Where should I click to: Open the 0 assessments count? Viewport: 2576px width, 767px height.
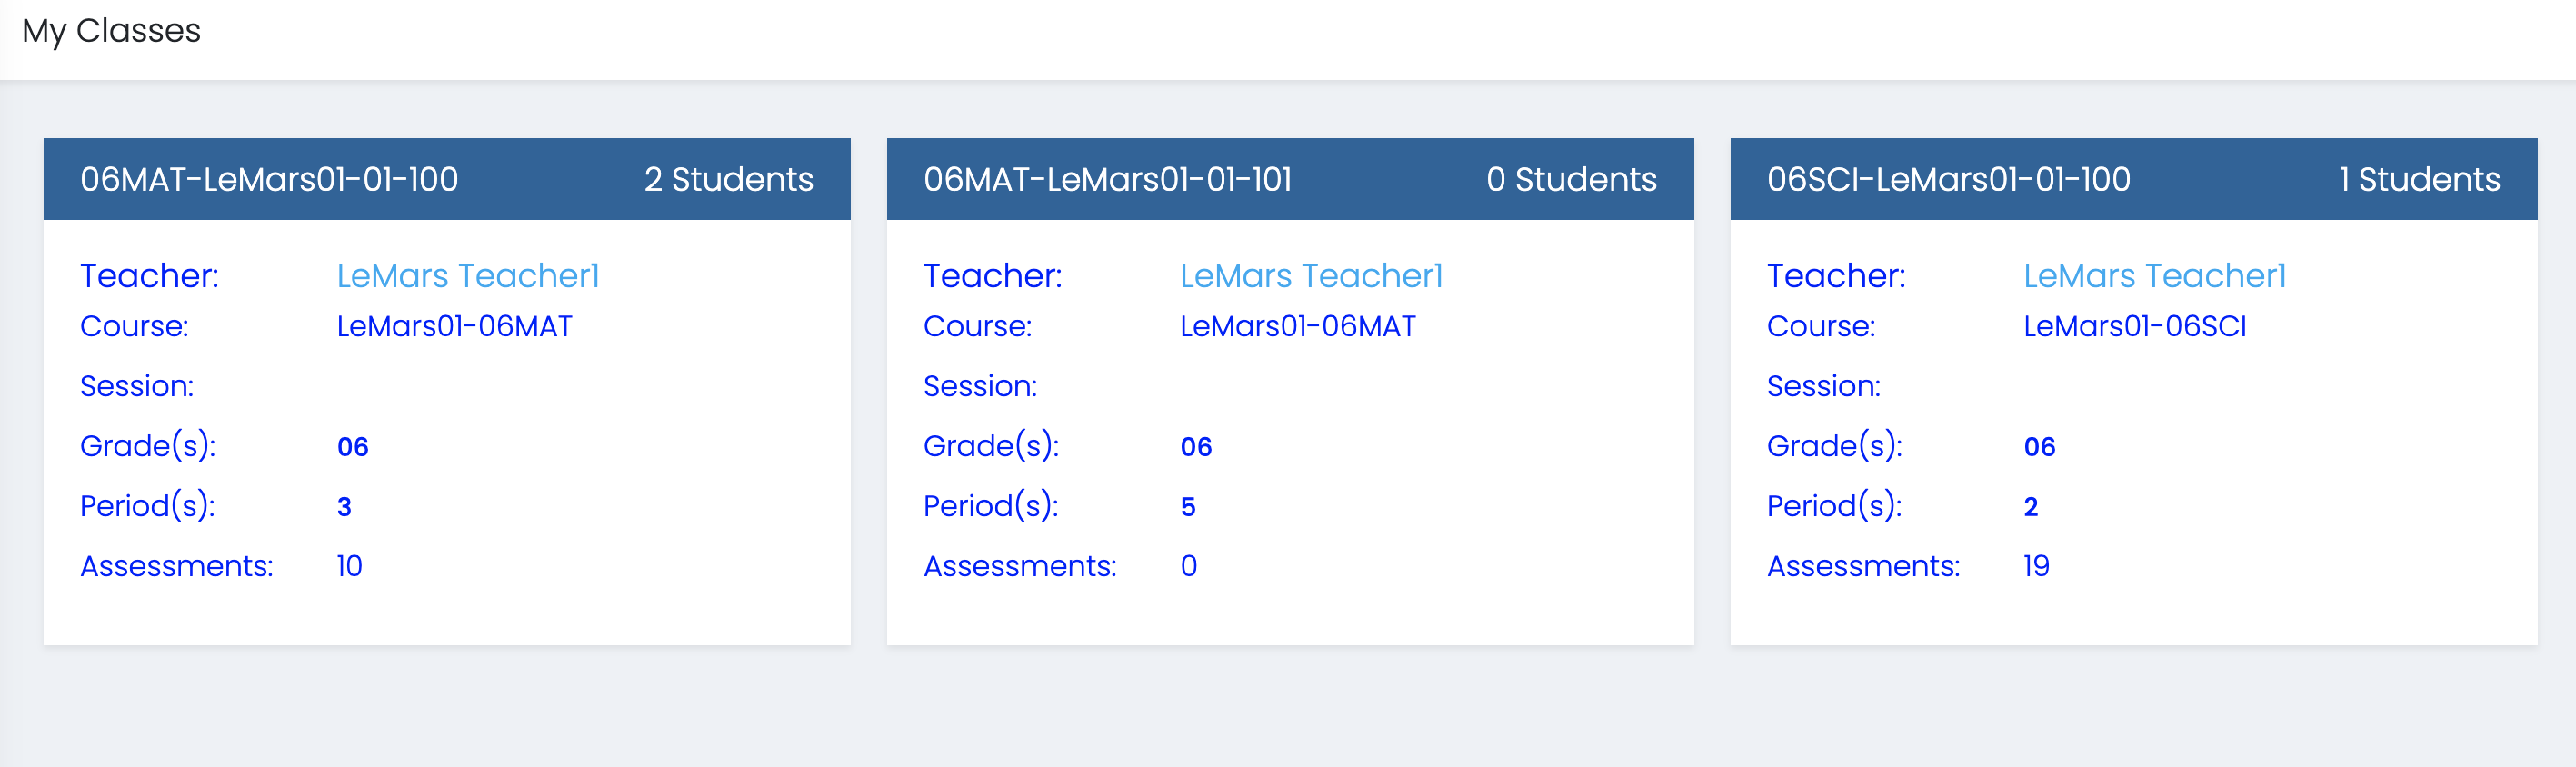click(x=1188, y=567)
